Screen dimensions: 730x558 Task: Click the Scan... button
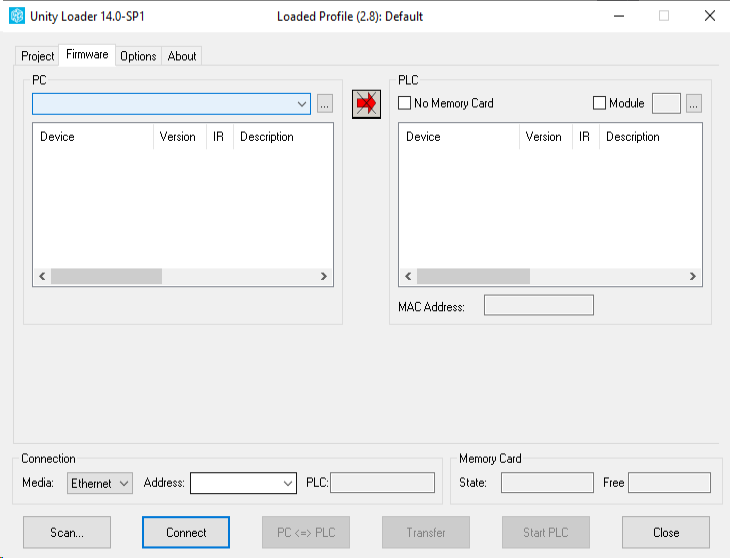tap(67, 532)
